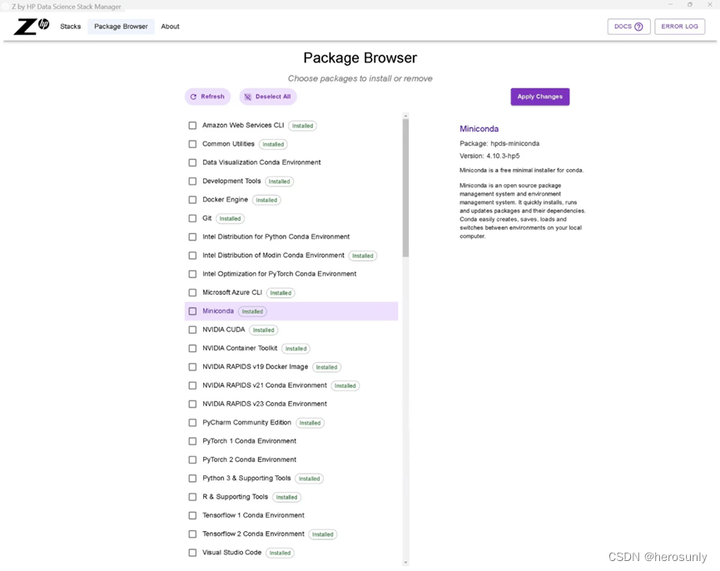Click the package list scrollbar
Viewport: 720px width, 571px height.
tap(405, 190)
